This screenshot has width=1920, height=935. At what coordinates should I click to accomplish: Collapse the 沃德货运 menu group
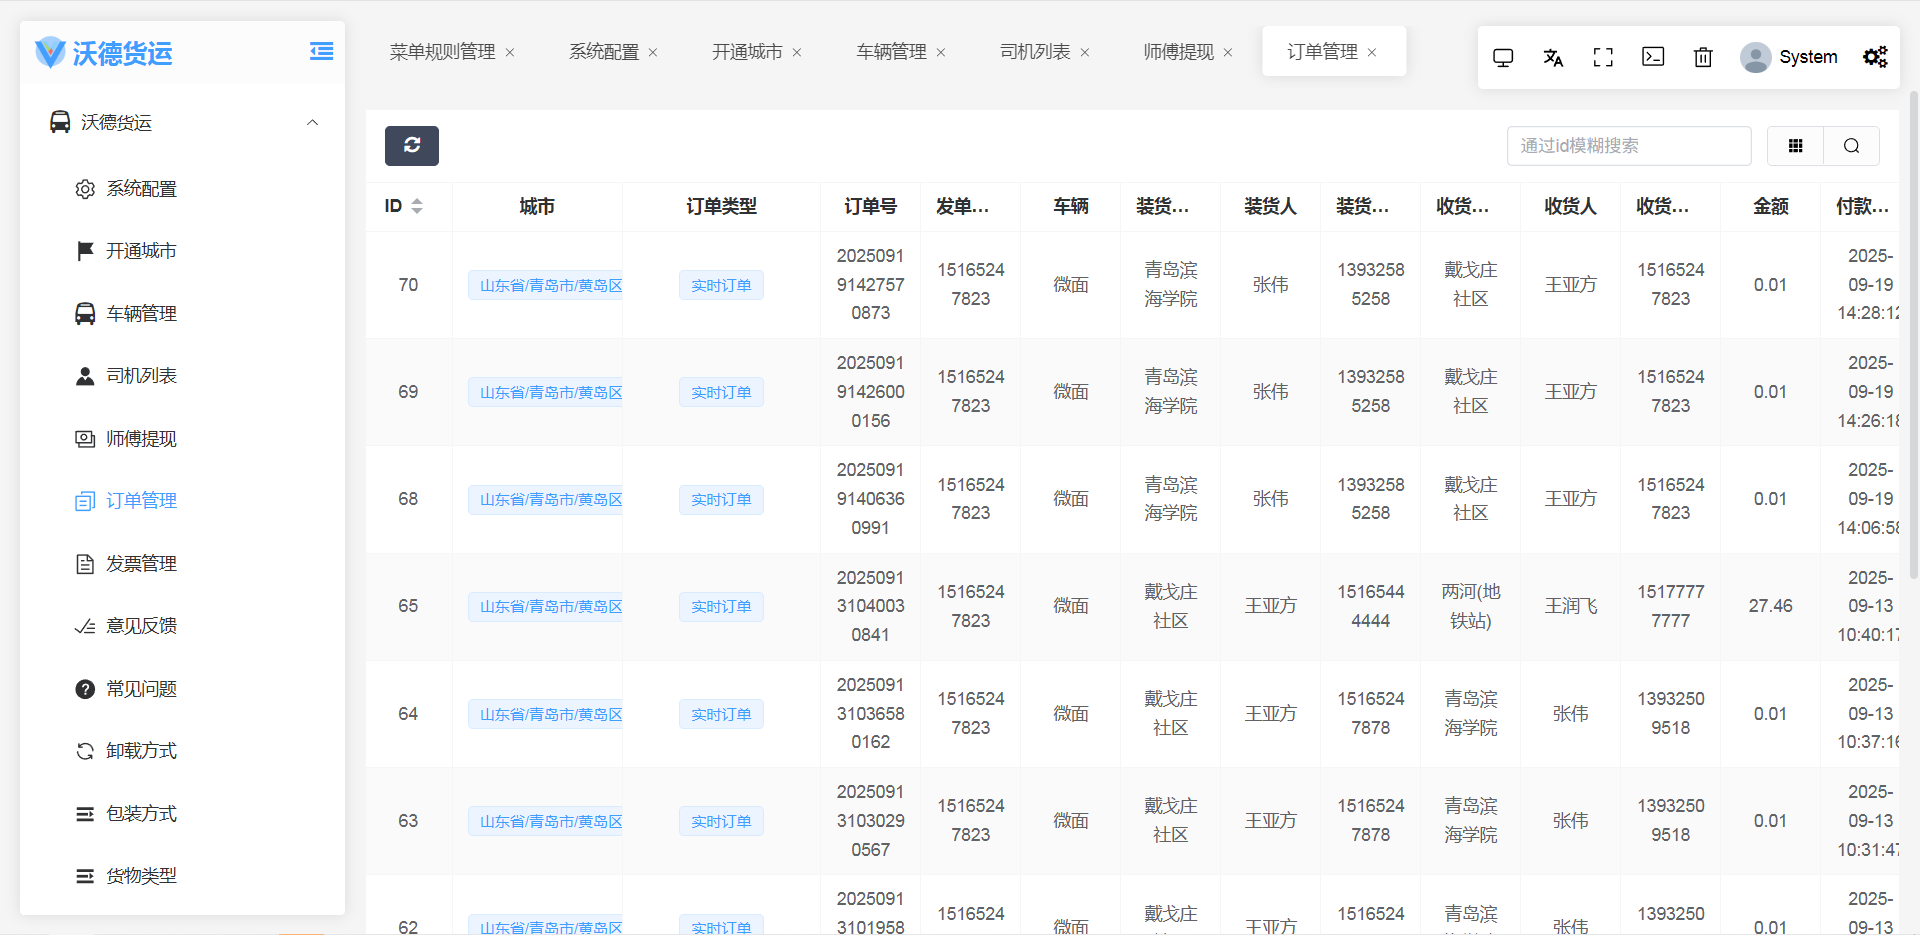pyautogui.click(x=312, y=123)
